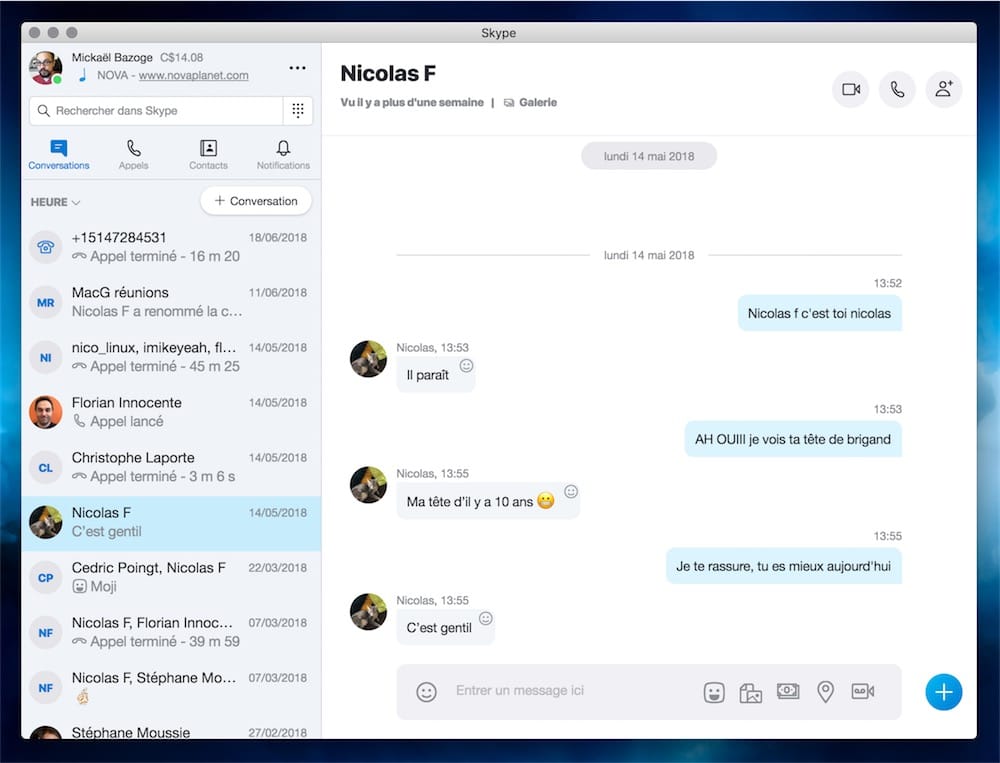
Task: Click the CP avatar for Cedric Poingt
Action: coord(45,577)
